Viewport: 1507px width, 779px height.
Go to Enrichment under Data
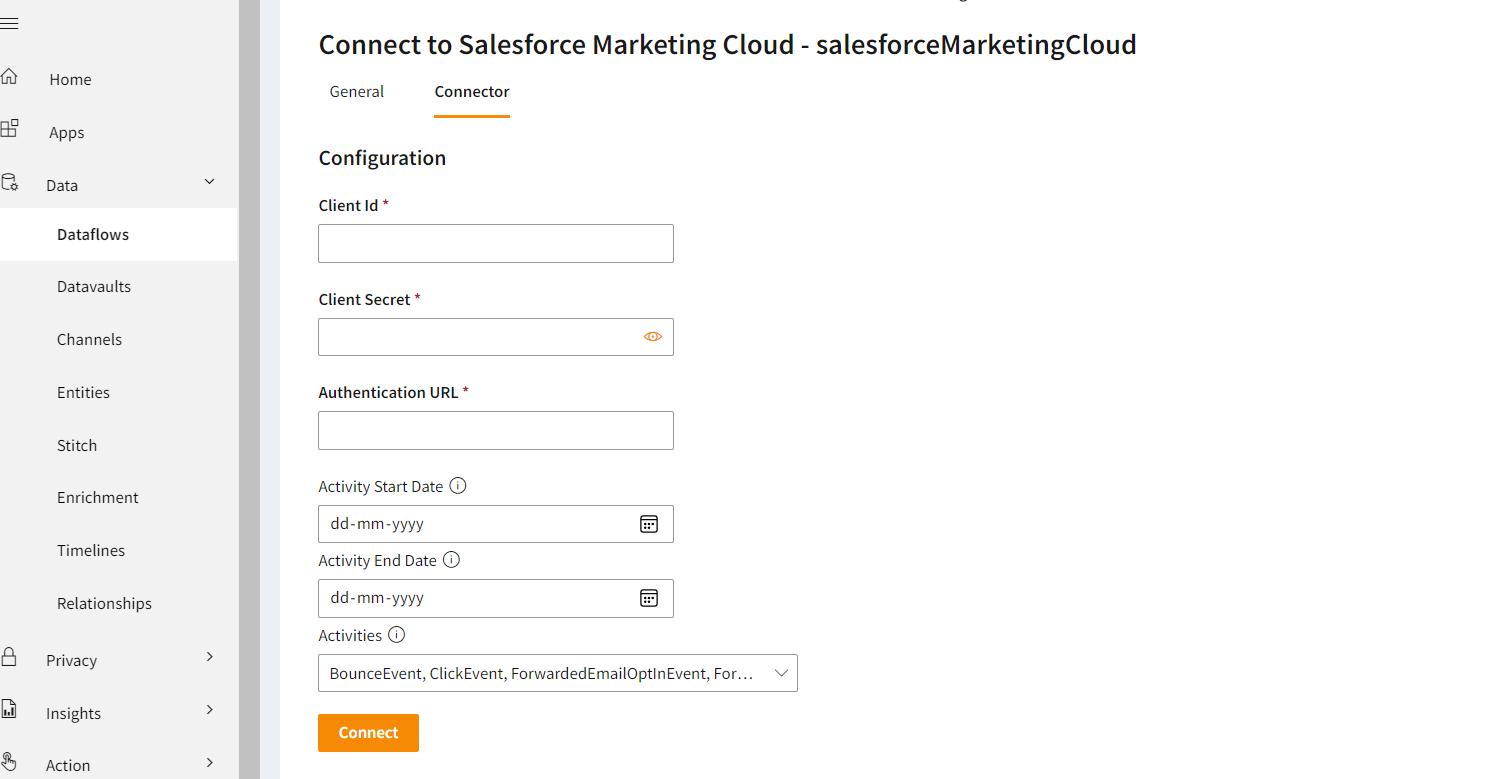[98, 498]
